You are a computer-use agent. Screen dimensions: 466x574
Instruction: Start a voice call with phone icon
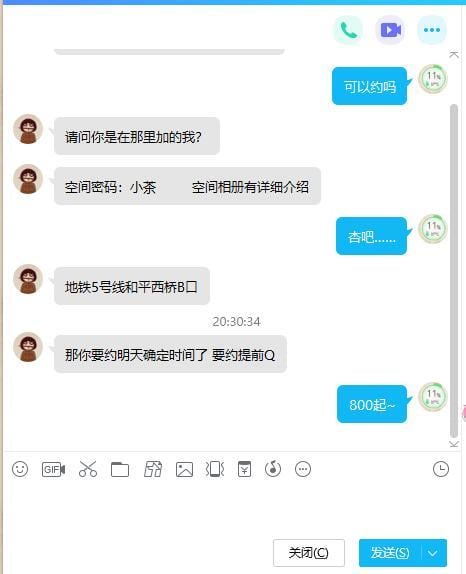(x=348, y=30)
